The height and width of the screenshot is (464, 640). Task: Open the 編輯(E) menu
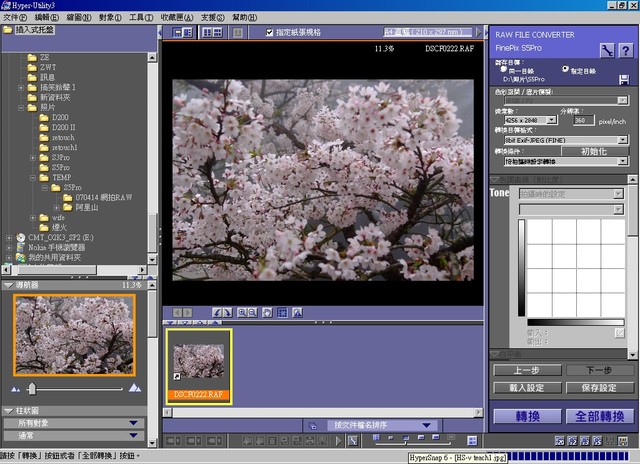tap(47, 18)
